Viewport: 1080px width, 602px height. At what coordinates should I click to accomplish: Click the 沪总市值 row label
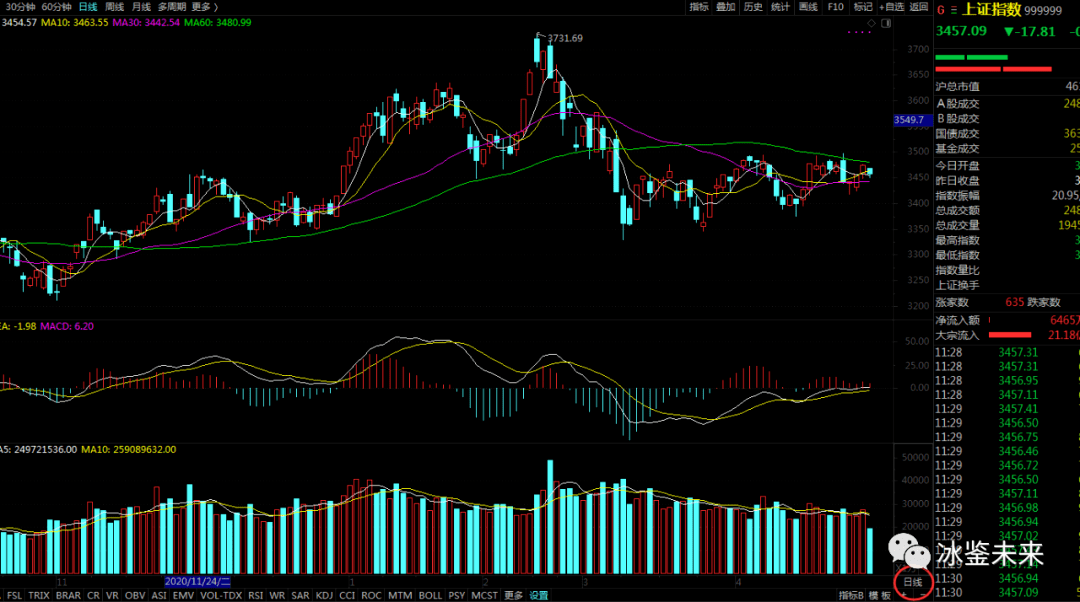(x=957, y=87)
